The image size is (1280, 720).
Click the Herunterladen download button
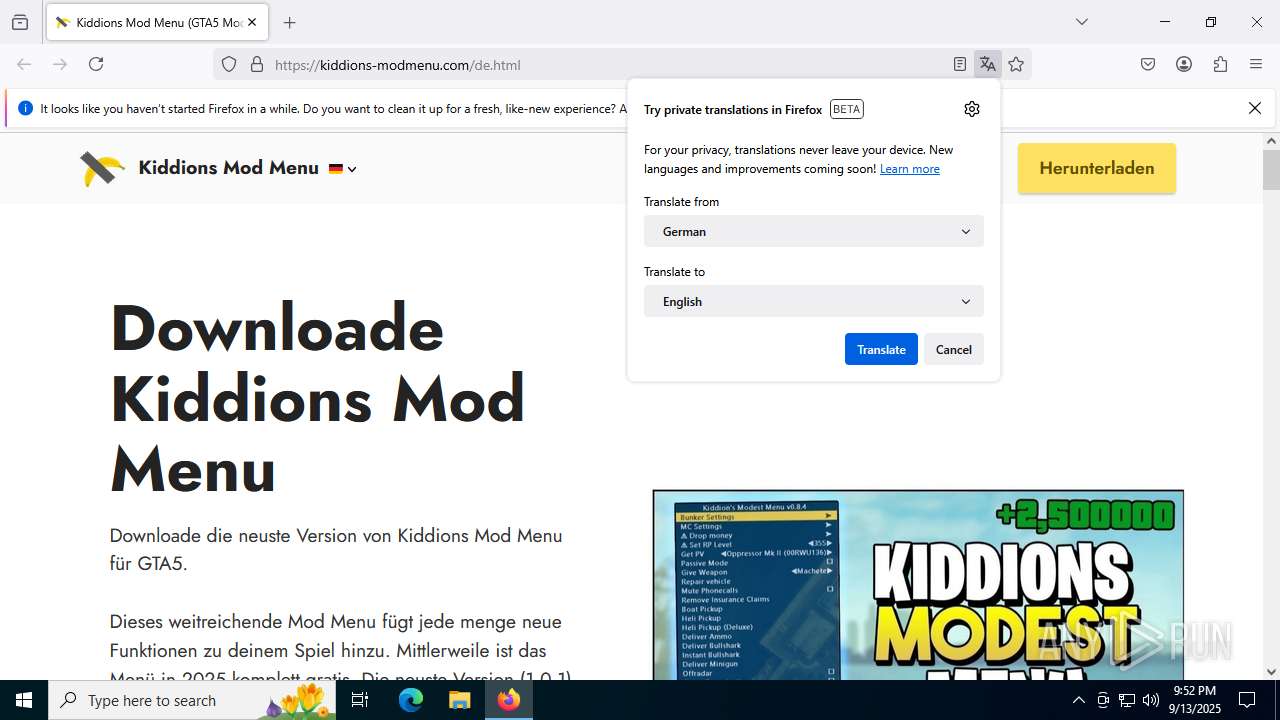click(1097, 168)
